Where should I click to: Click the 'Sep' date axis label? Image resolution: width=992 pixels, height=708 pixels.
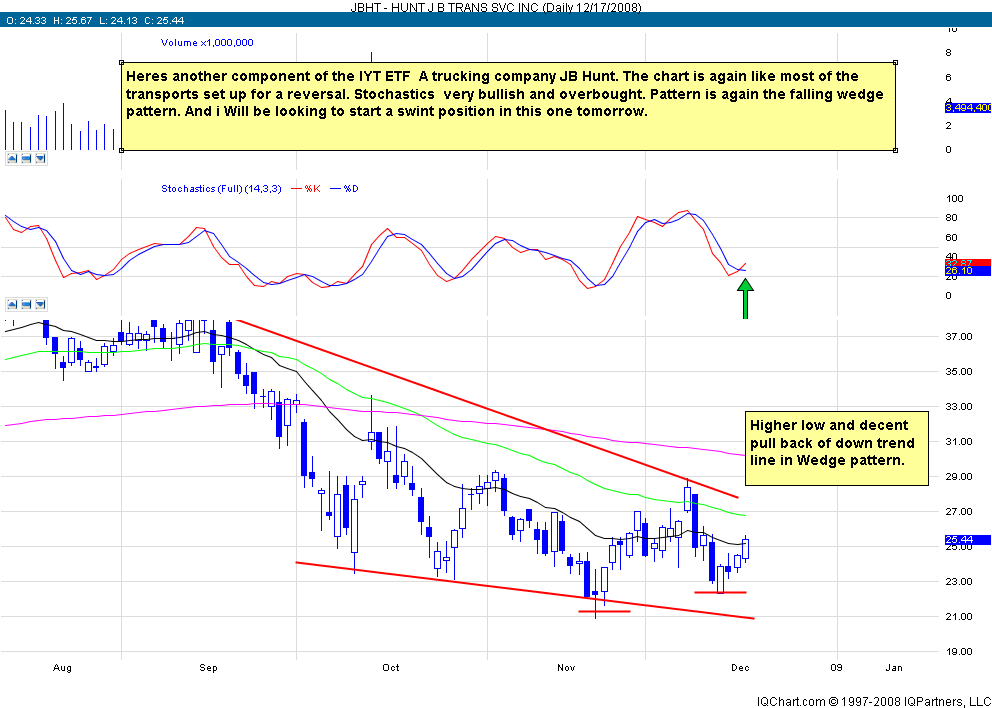pyautogui.click(x=208, y=668)
